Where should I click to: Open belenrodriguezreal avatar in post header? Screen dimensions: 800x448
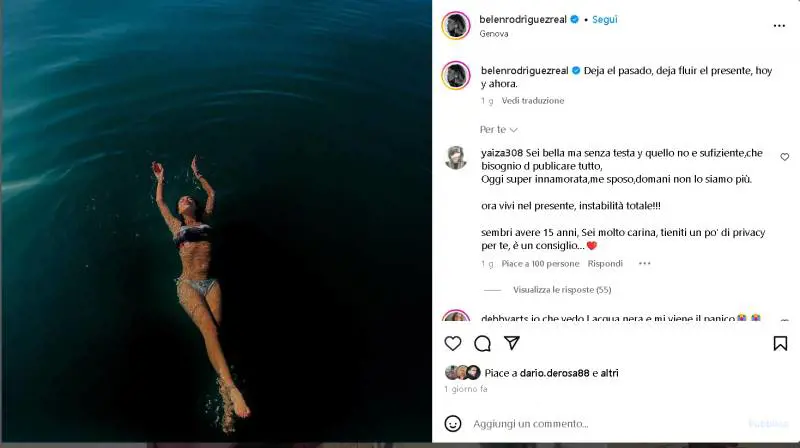click(x=456, y=25)
